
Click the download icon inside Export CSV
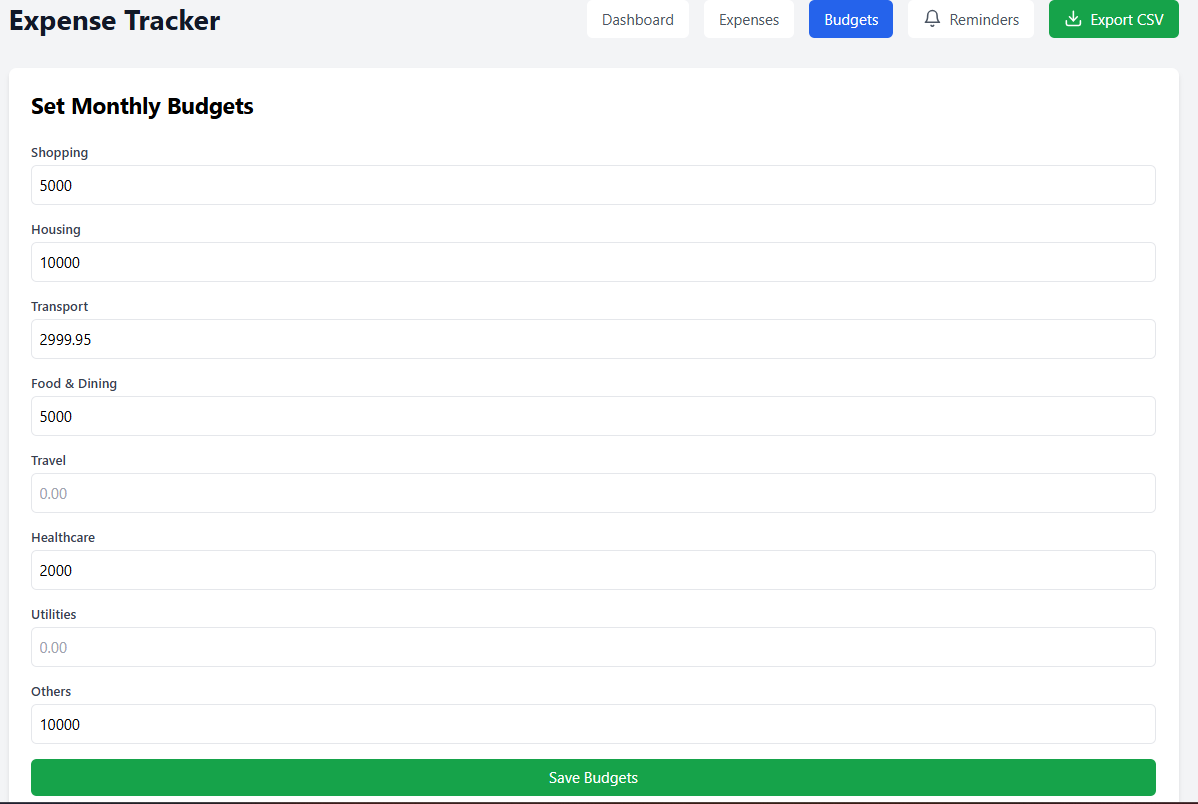1073,19
